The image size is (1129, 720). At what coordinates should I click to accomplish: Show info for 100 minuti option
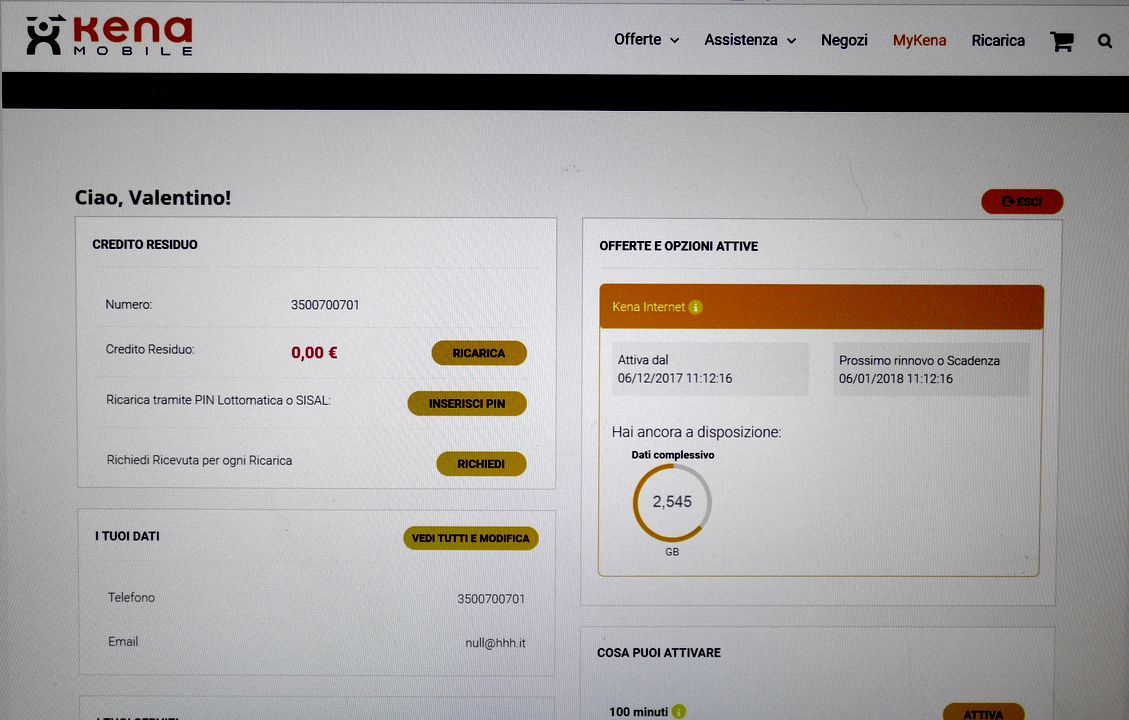pyautogui.click(x=678, y=711)
